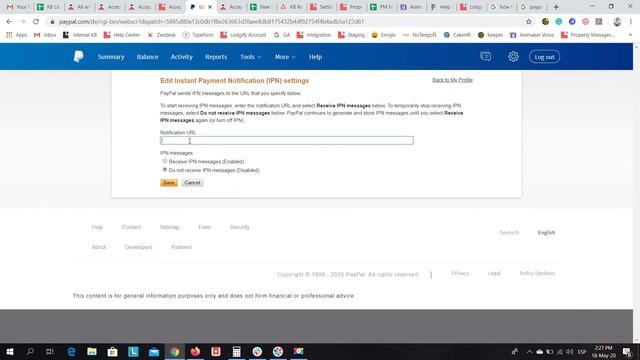Open the footer About link
640x360 pixels.
point(98,247)
